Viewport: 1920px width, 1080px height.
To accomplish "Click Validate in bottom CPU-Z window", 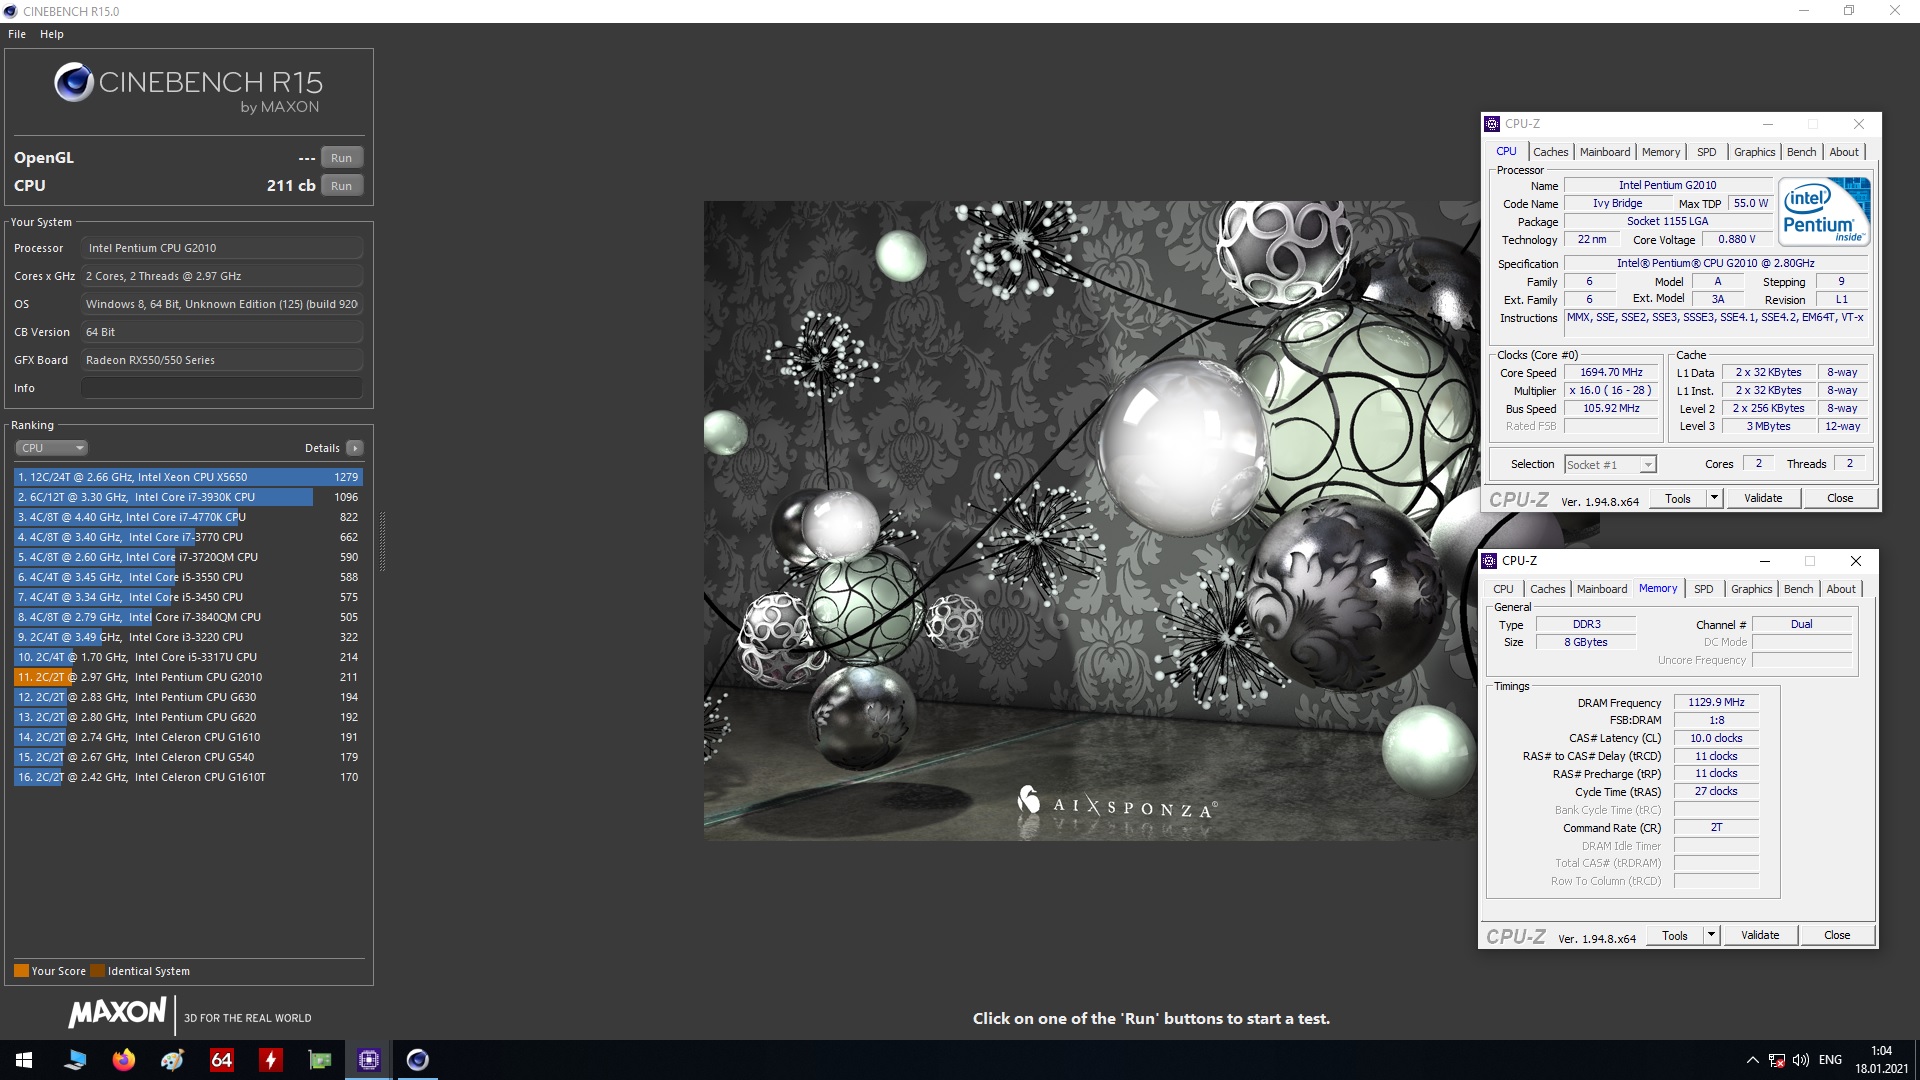I will [1760, 935].
